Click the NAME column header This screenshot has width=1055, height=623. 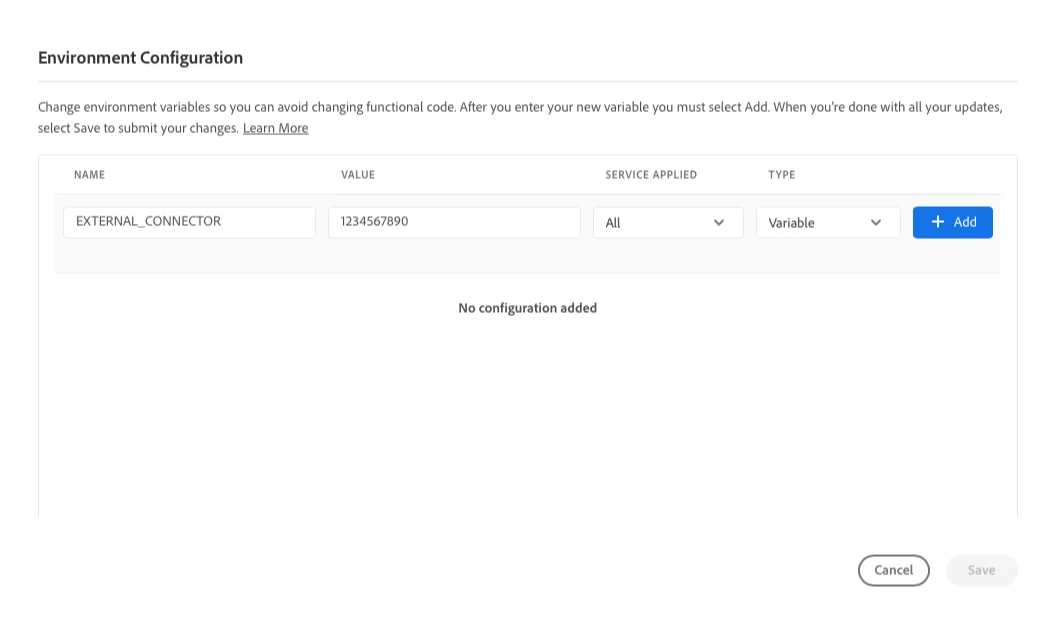click(x=89, y=175)
